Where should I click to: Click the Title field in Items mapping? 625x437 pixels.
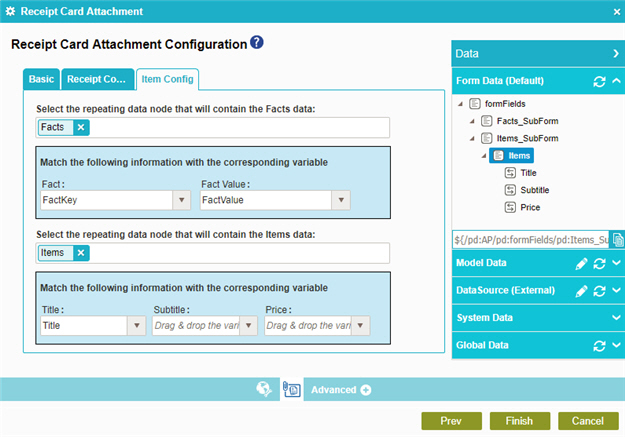84,325
